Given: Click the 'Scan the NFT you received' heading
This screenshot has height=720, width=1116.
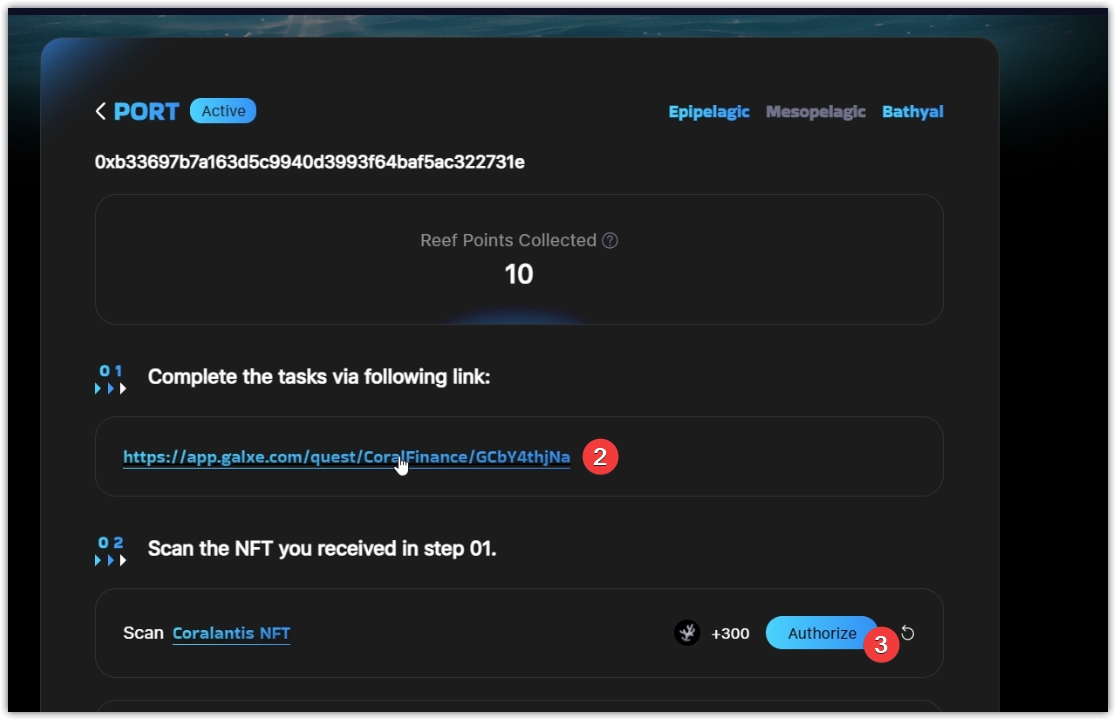Looking at the screenshot, I should click(321, 549).
